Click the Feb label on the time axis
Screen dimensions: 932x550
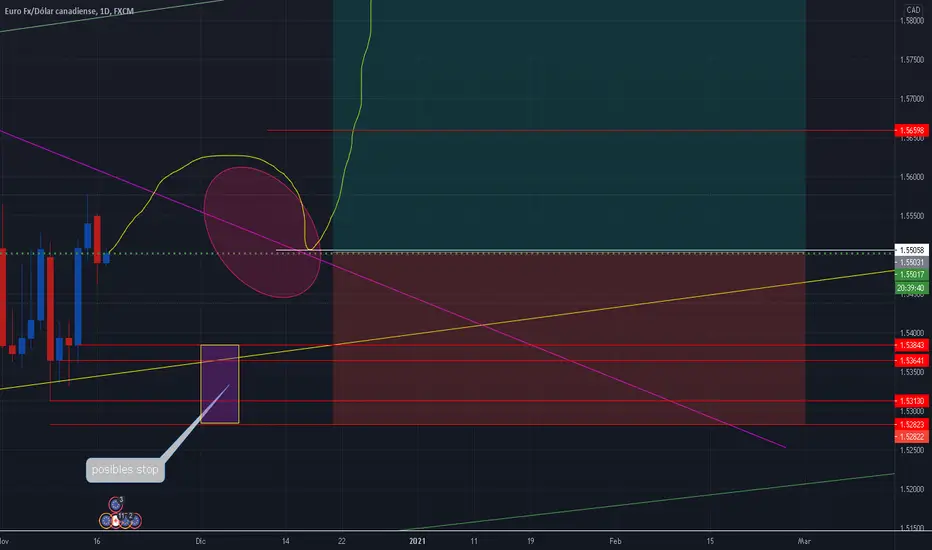(615, 541)
